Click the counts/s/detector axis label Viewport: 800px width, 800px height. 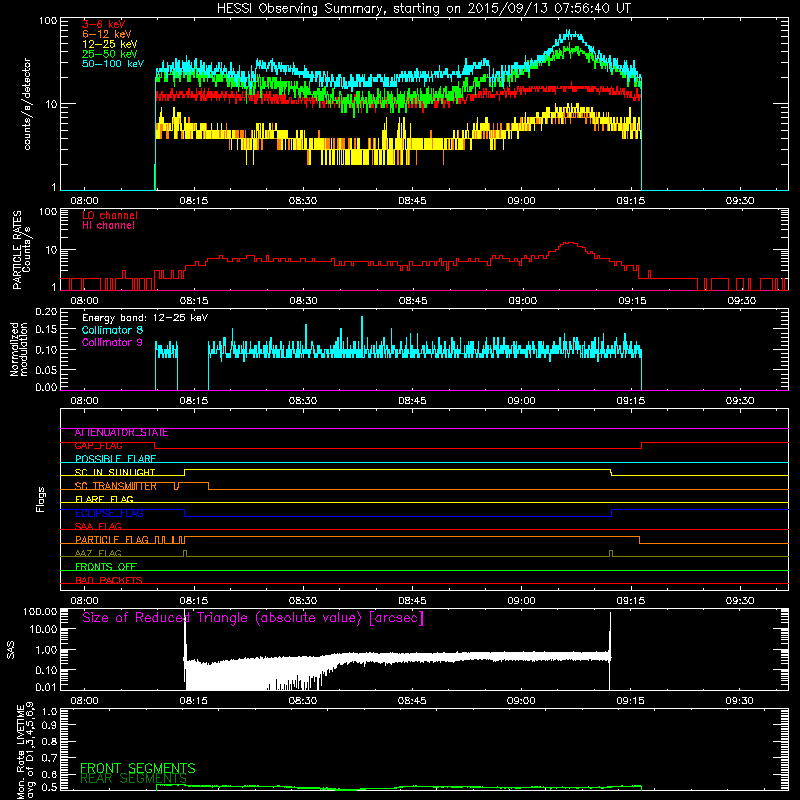[x=27, y=104]
